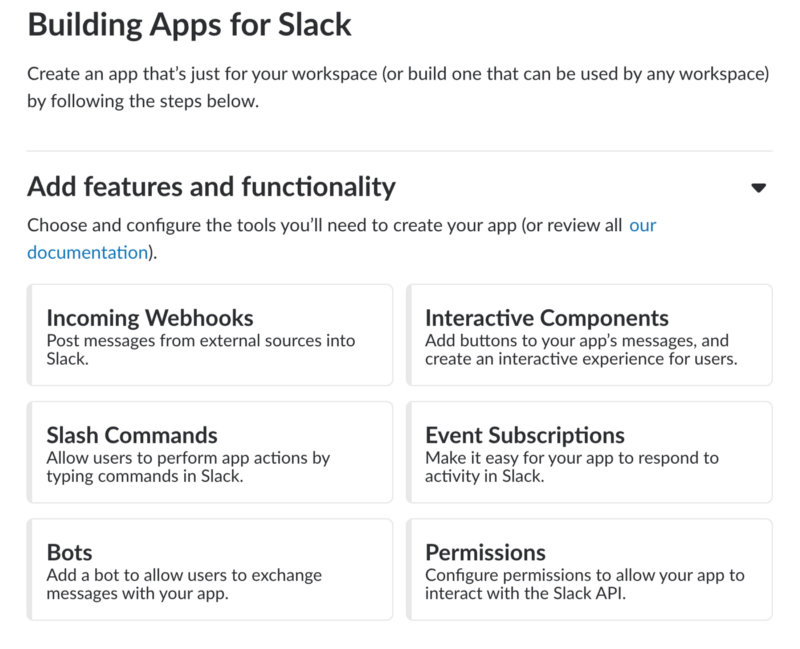Click the disclosure triangle next to section header
This screenshot has width=800, height=649.
click(760, 186)
